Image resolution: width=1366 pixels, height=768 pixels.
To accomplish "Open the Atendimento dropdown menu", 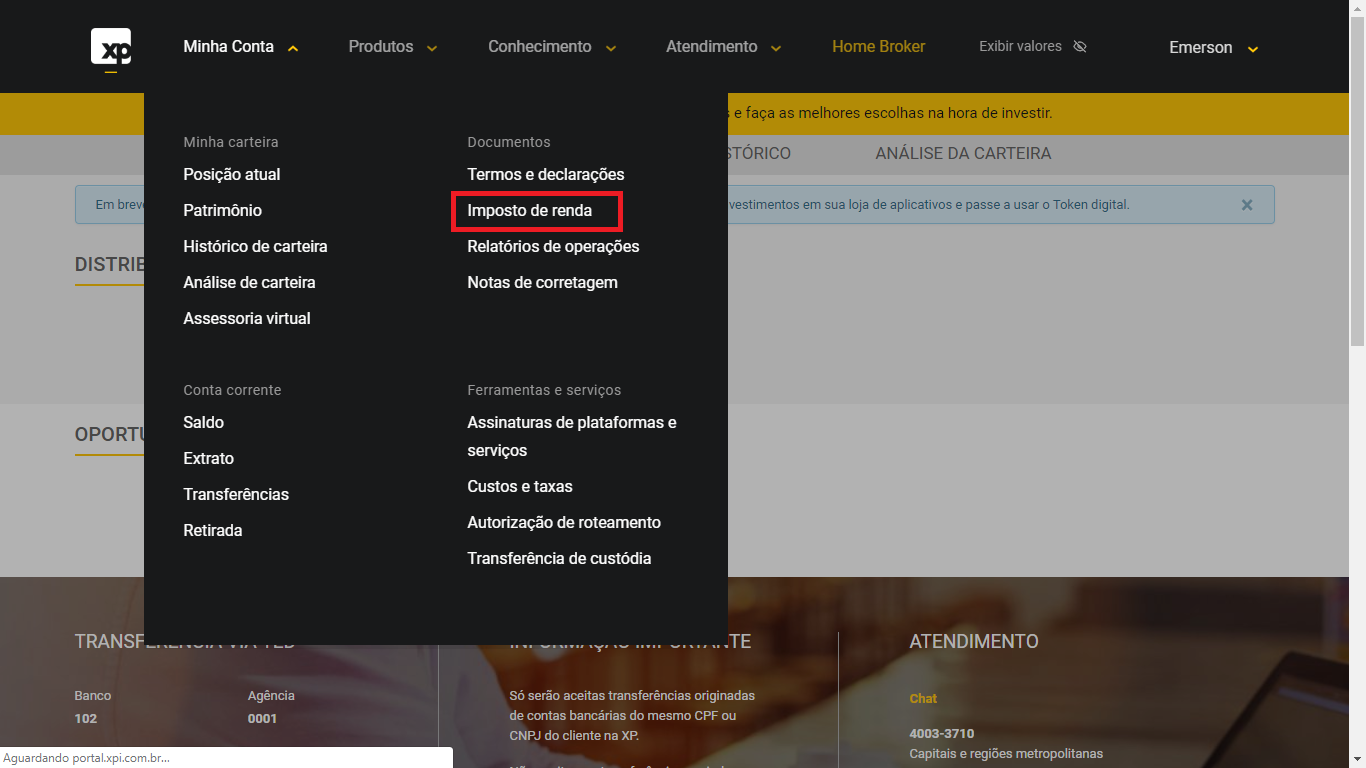I will point(723,47).
